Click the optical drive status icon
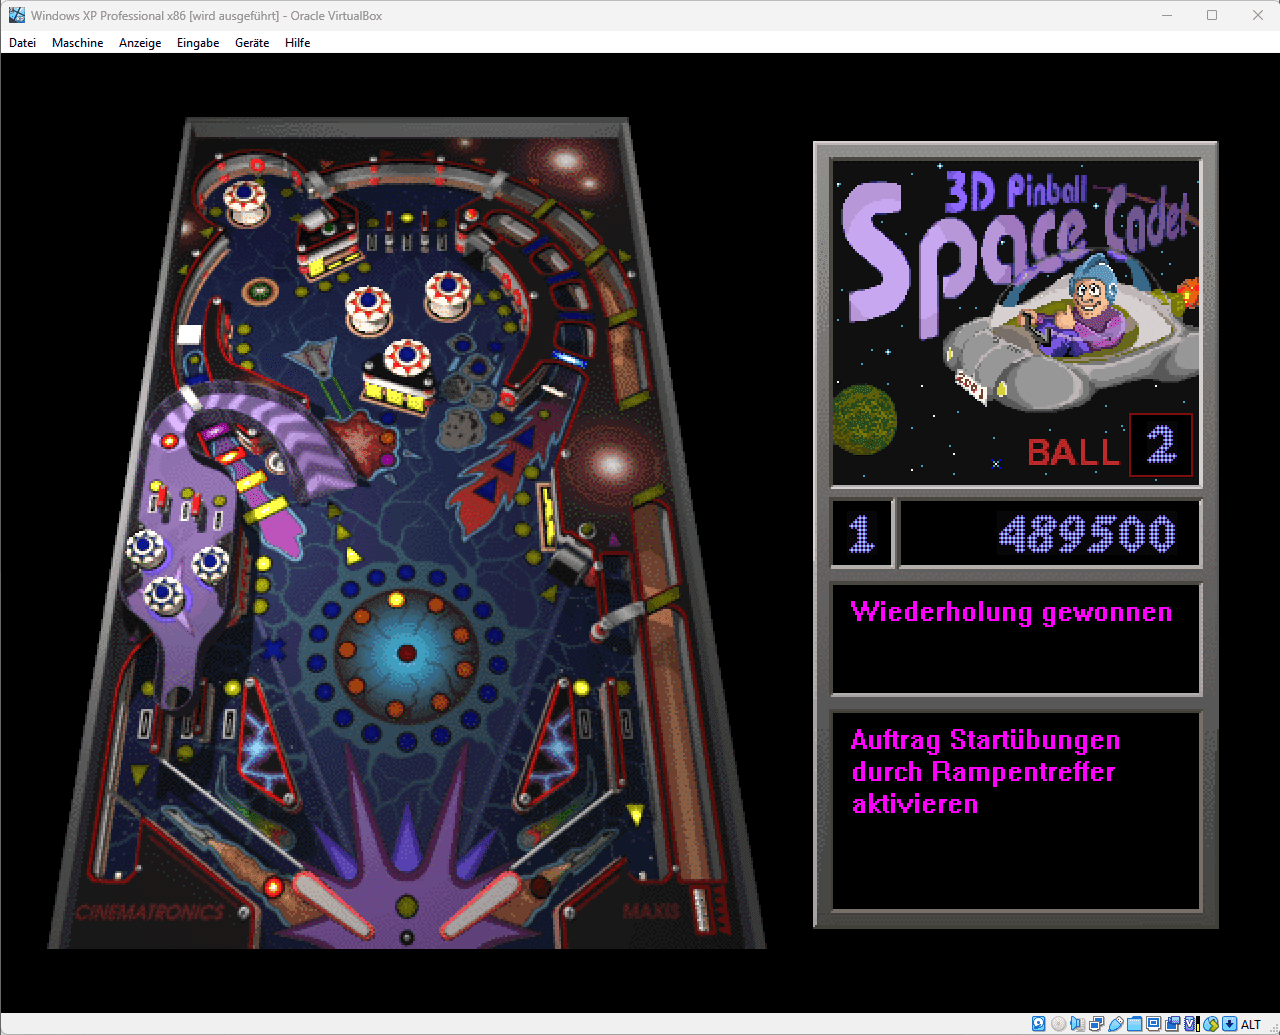The image size is (1280, 1035). click(1058, 1024)
